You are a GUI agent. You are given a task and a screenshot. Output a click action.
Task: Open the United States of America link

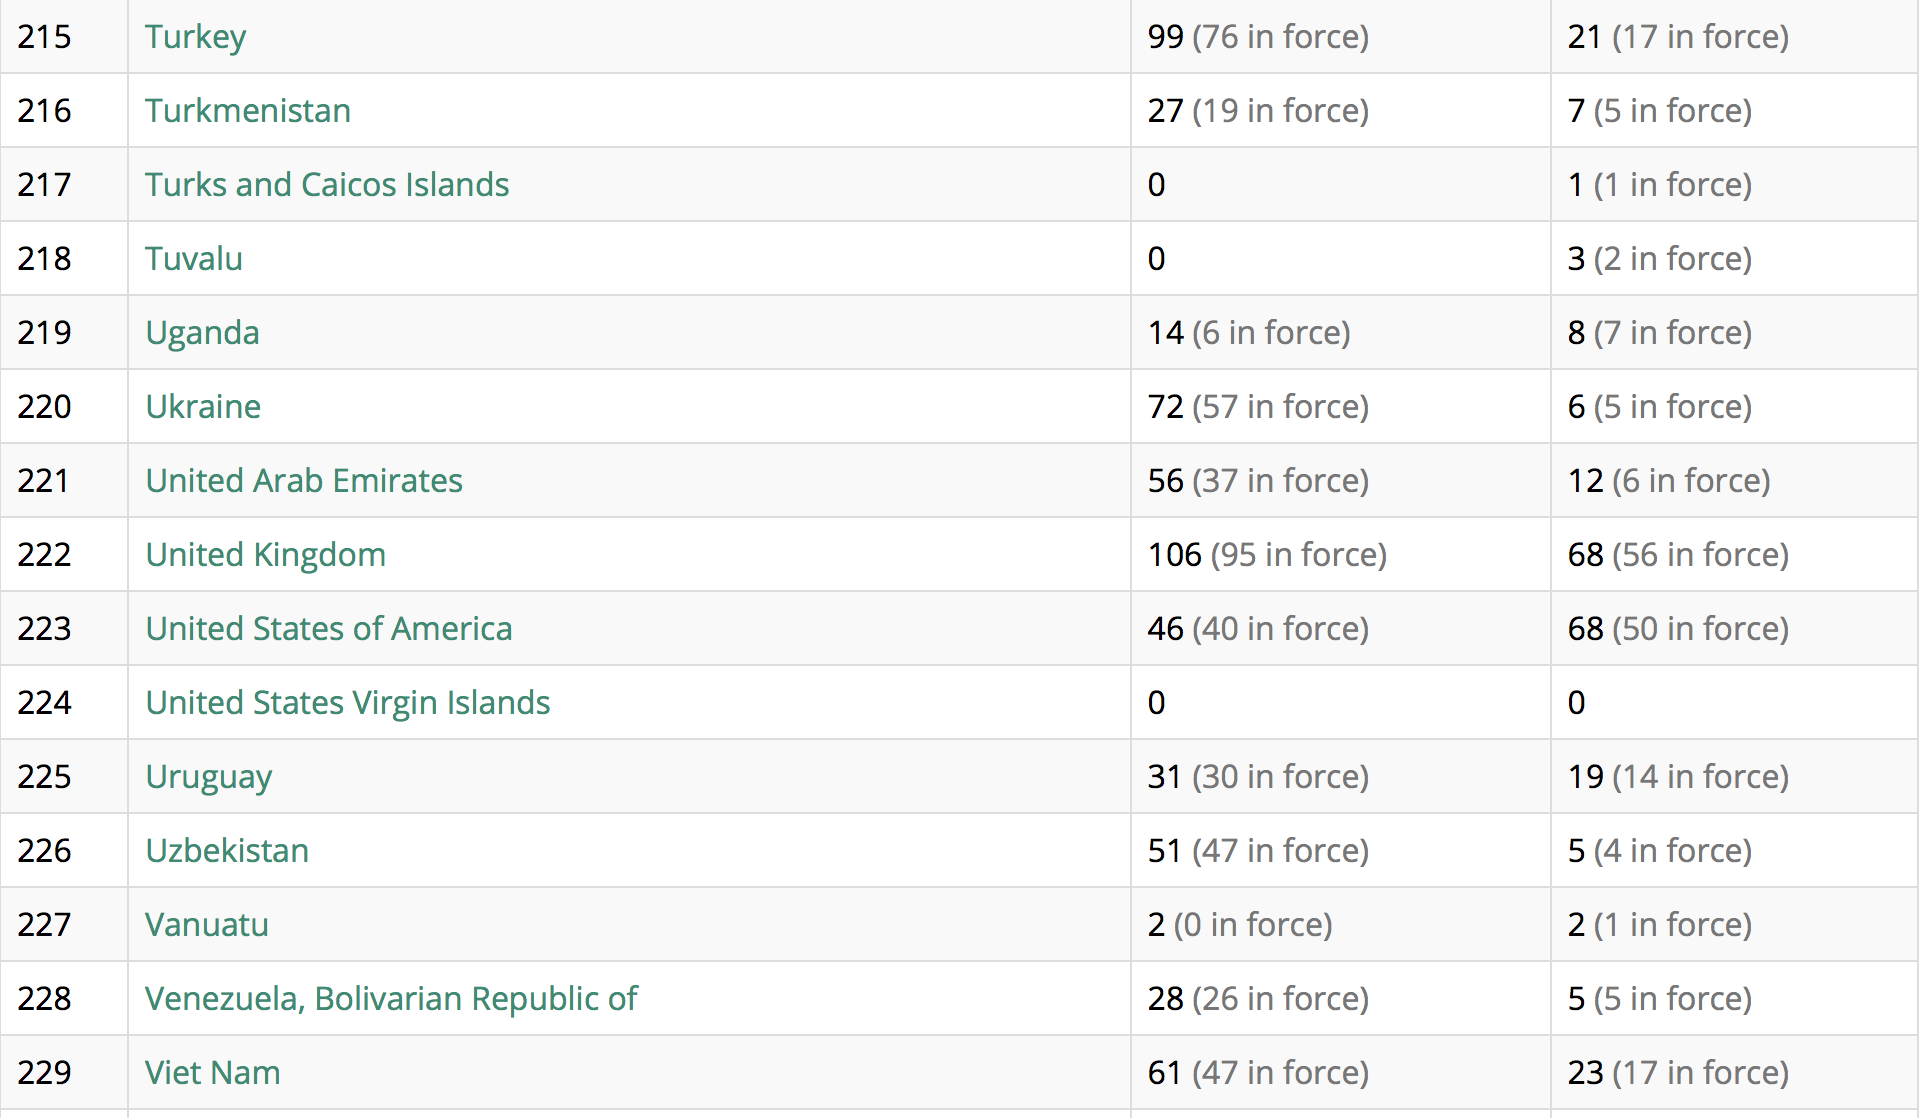(329, 629)
